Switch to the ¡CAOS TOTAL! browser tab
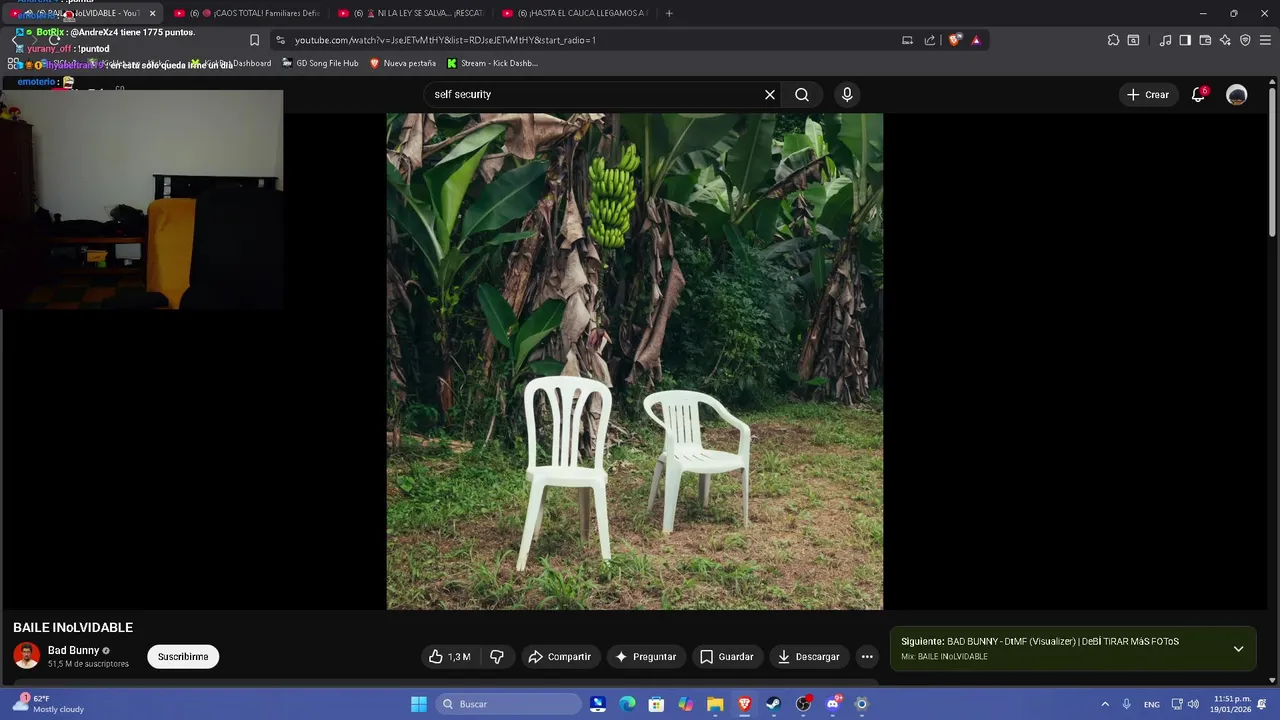Viewport: 1280px width, 720px height. (x=247, y=13)
